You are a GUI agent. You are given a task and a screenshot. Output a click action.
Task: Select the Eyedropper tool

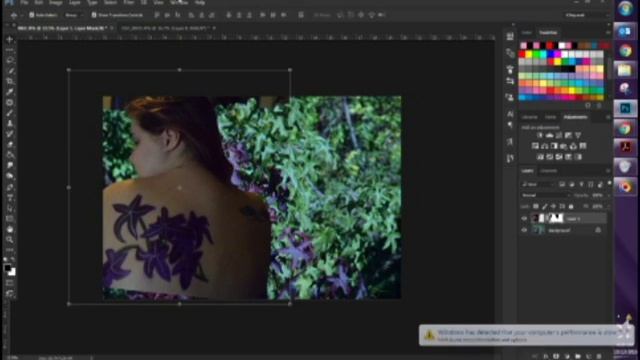[x=10, y=92]
